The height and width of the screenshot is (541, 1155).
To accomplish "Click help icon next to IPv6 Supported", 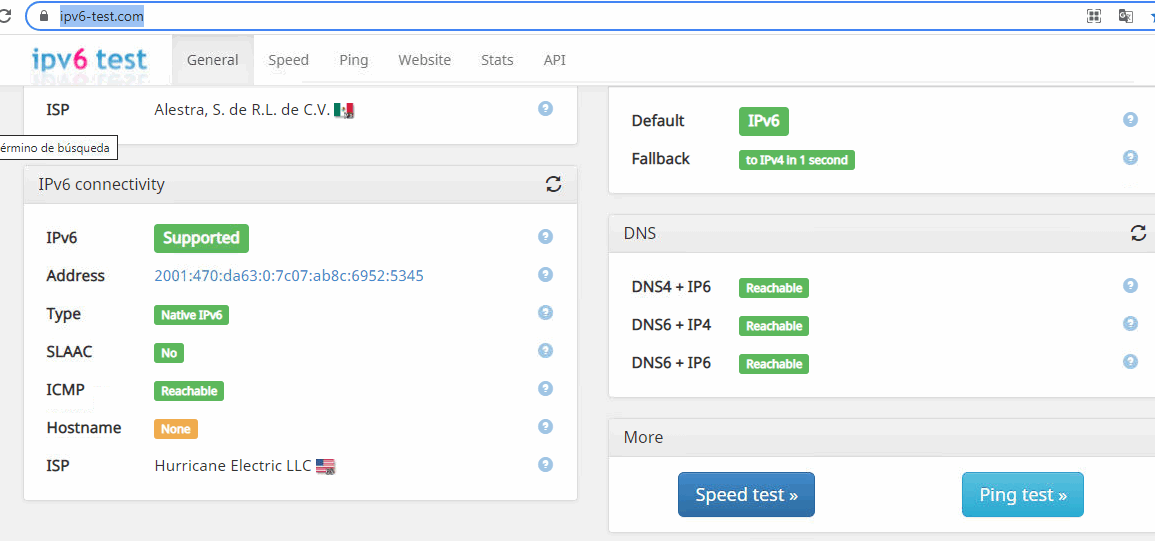I will [x=545, y=237].
